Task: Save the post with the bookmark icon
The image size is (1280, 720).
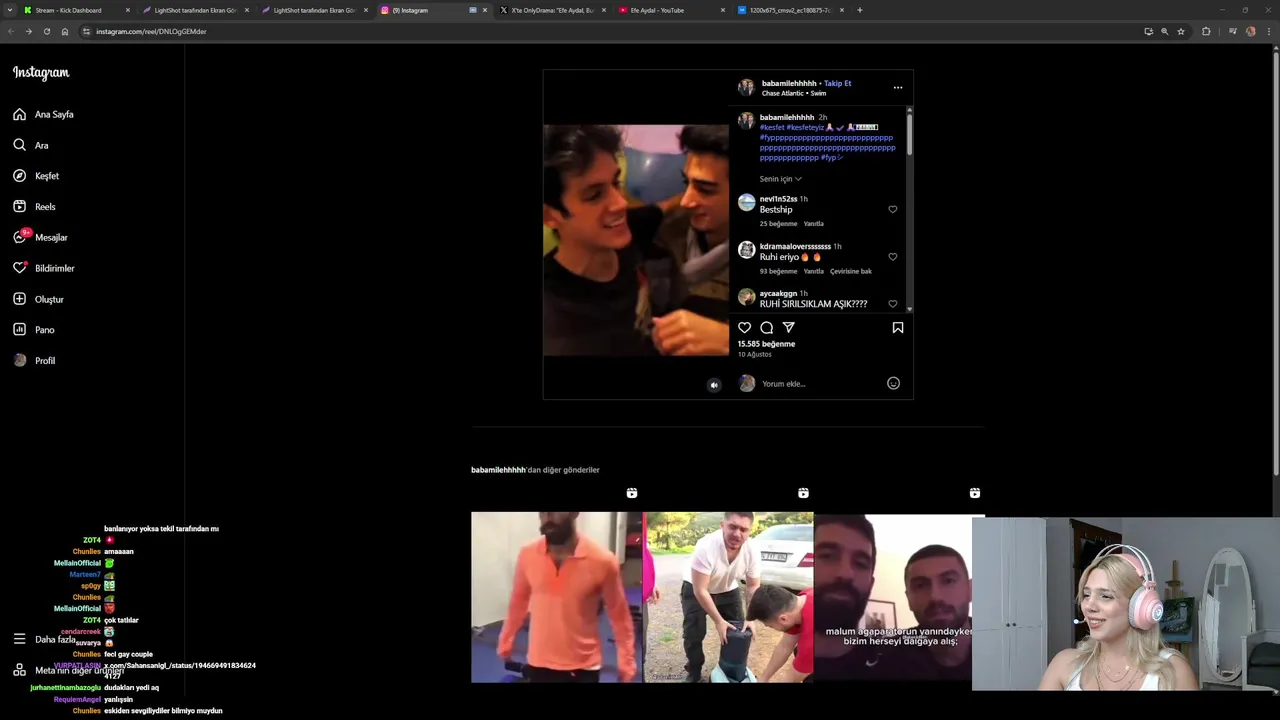Action: point(898,328)
